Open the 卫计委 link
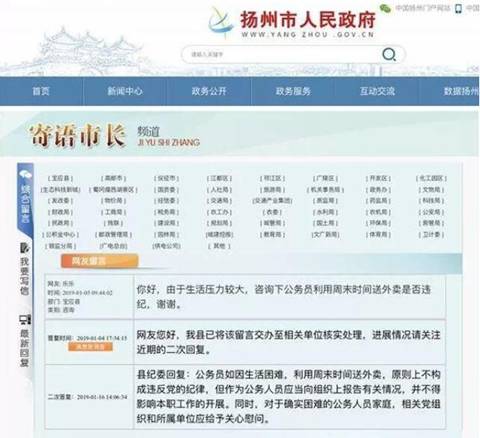The height and width of the screenshot is (438, 480). pyautogui.click(x=431, y=235)
